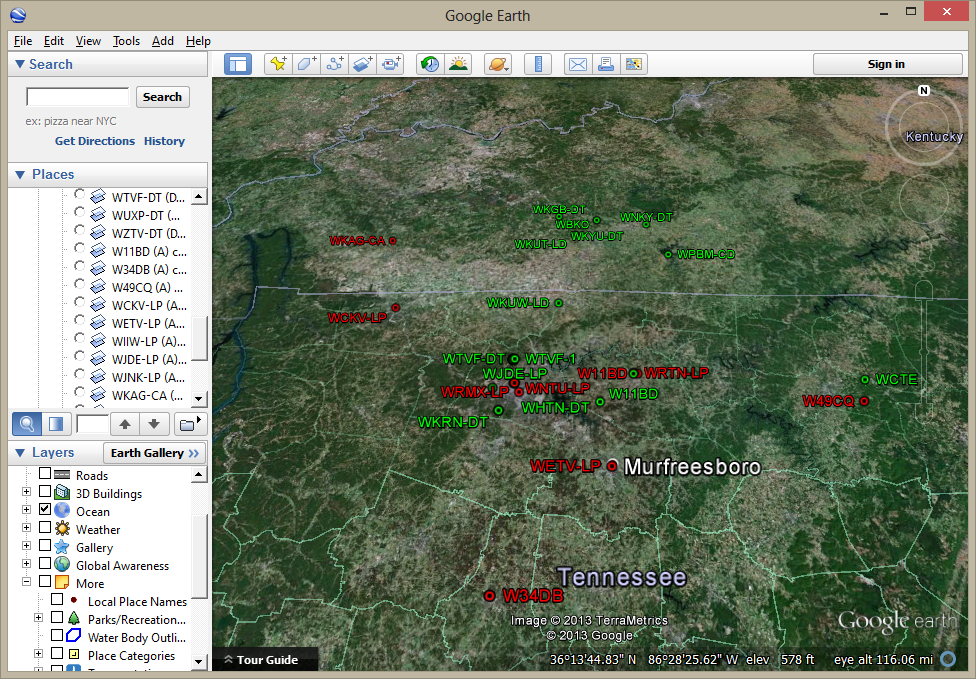Add a path from the toolbar
Viewport: 976px width, 679px height.
point(335,64)
